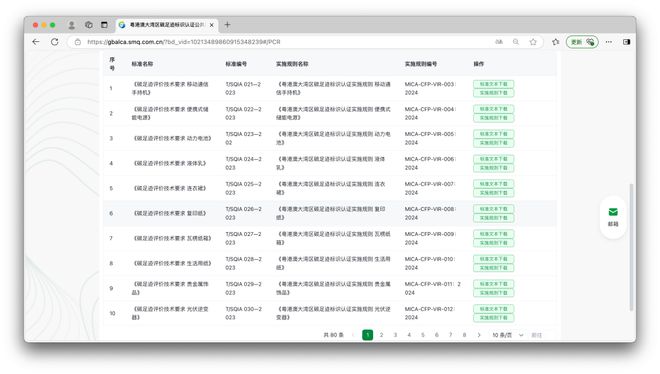Download implementation rules for row 3 动力电池
The width and height of the screenshot is (660, 374).
pos(493,143)
